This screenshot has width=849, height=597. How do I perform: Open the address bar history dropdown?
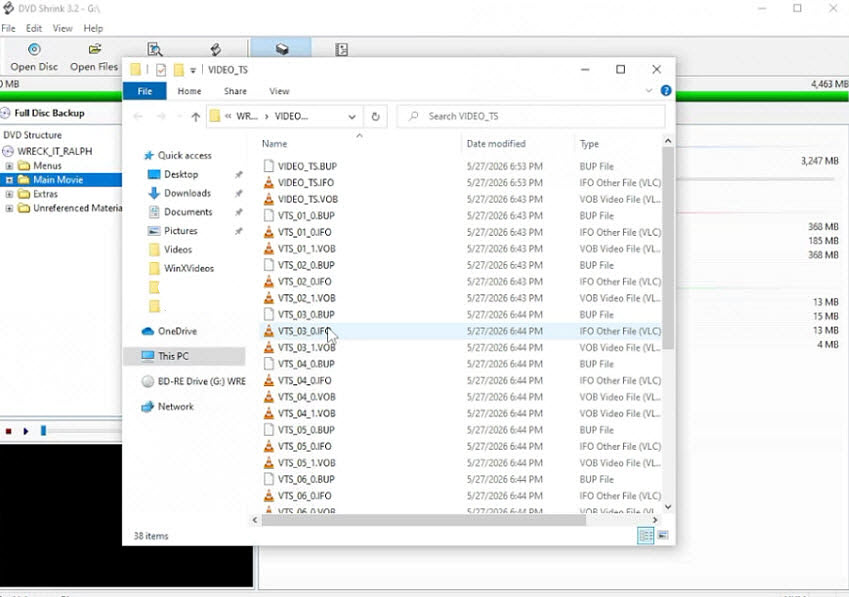(x=352, y=116)
